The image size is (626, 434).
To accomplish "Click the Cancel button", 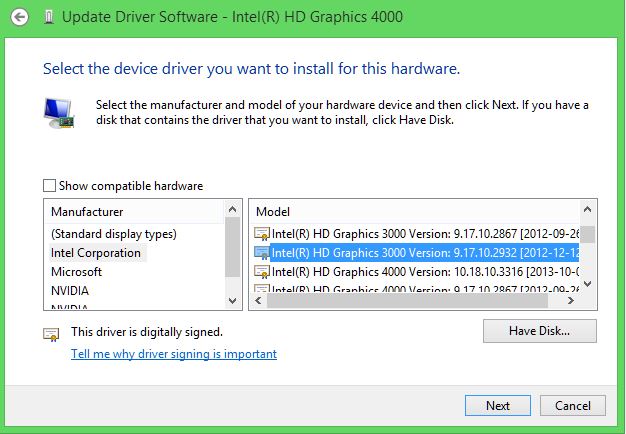I will [x=573, y=406].
